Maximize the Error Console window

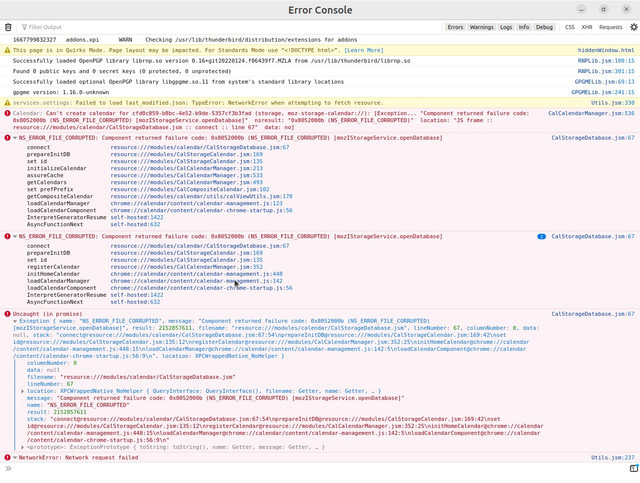pos(604,9)
